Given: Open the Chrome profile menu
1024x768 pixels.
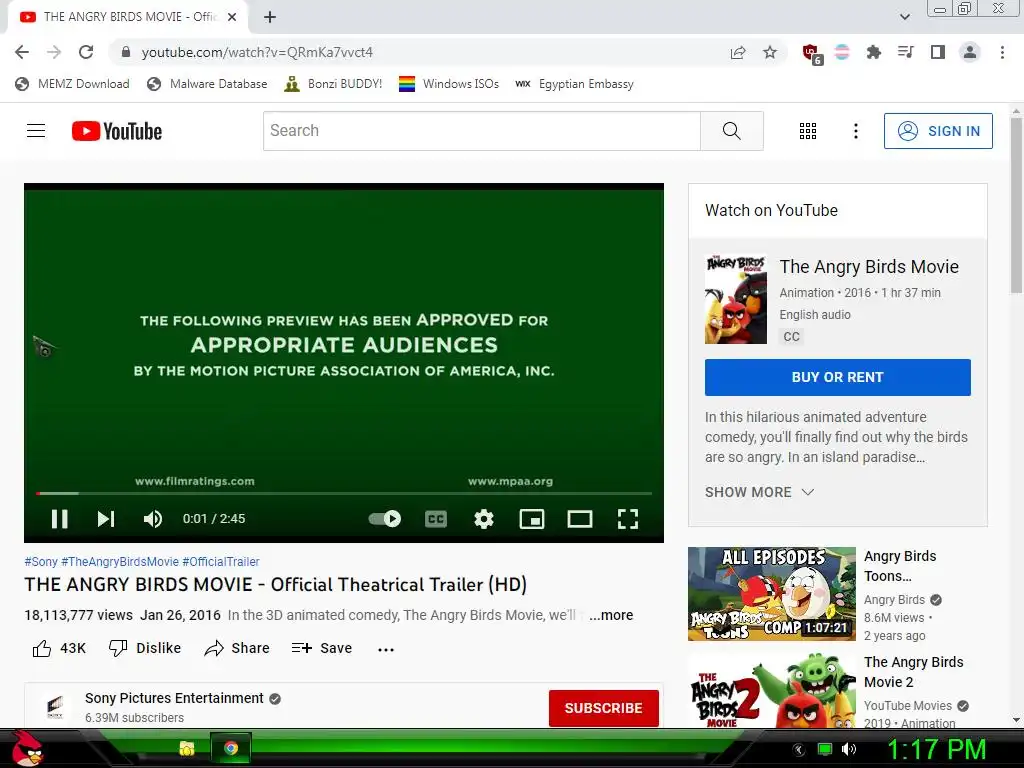Looking at the screenshot, I should [970, 52].
